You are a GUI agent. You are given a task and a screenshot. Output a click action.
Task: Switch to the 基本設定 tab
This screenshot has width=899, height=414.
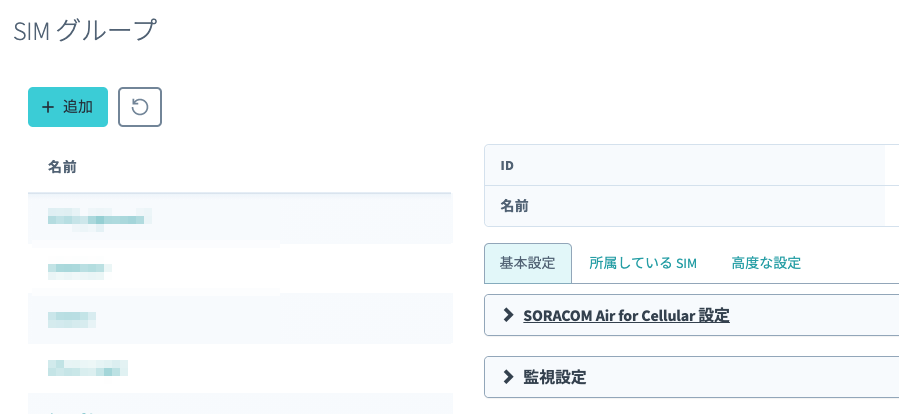point(528,263)
